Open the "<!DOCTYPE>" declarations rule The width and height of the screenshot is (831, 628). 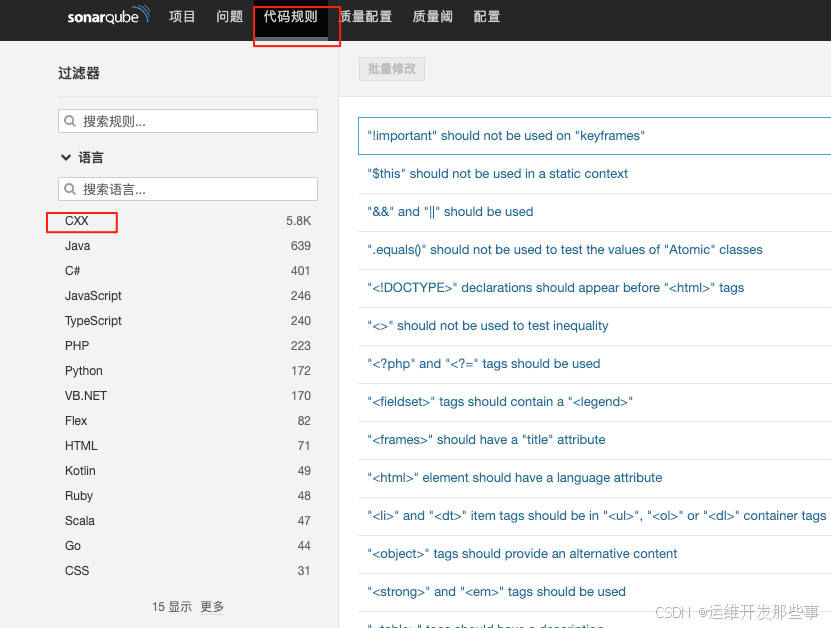click(555, 288)
